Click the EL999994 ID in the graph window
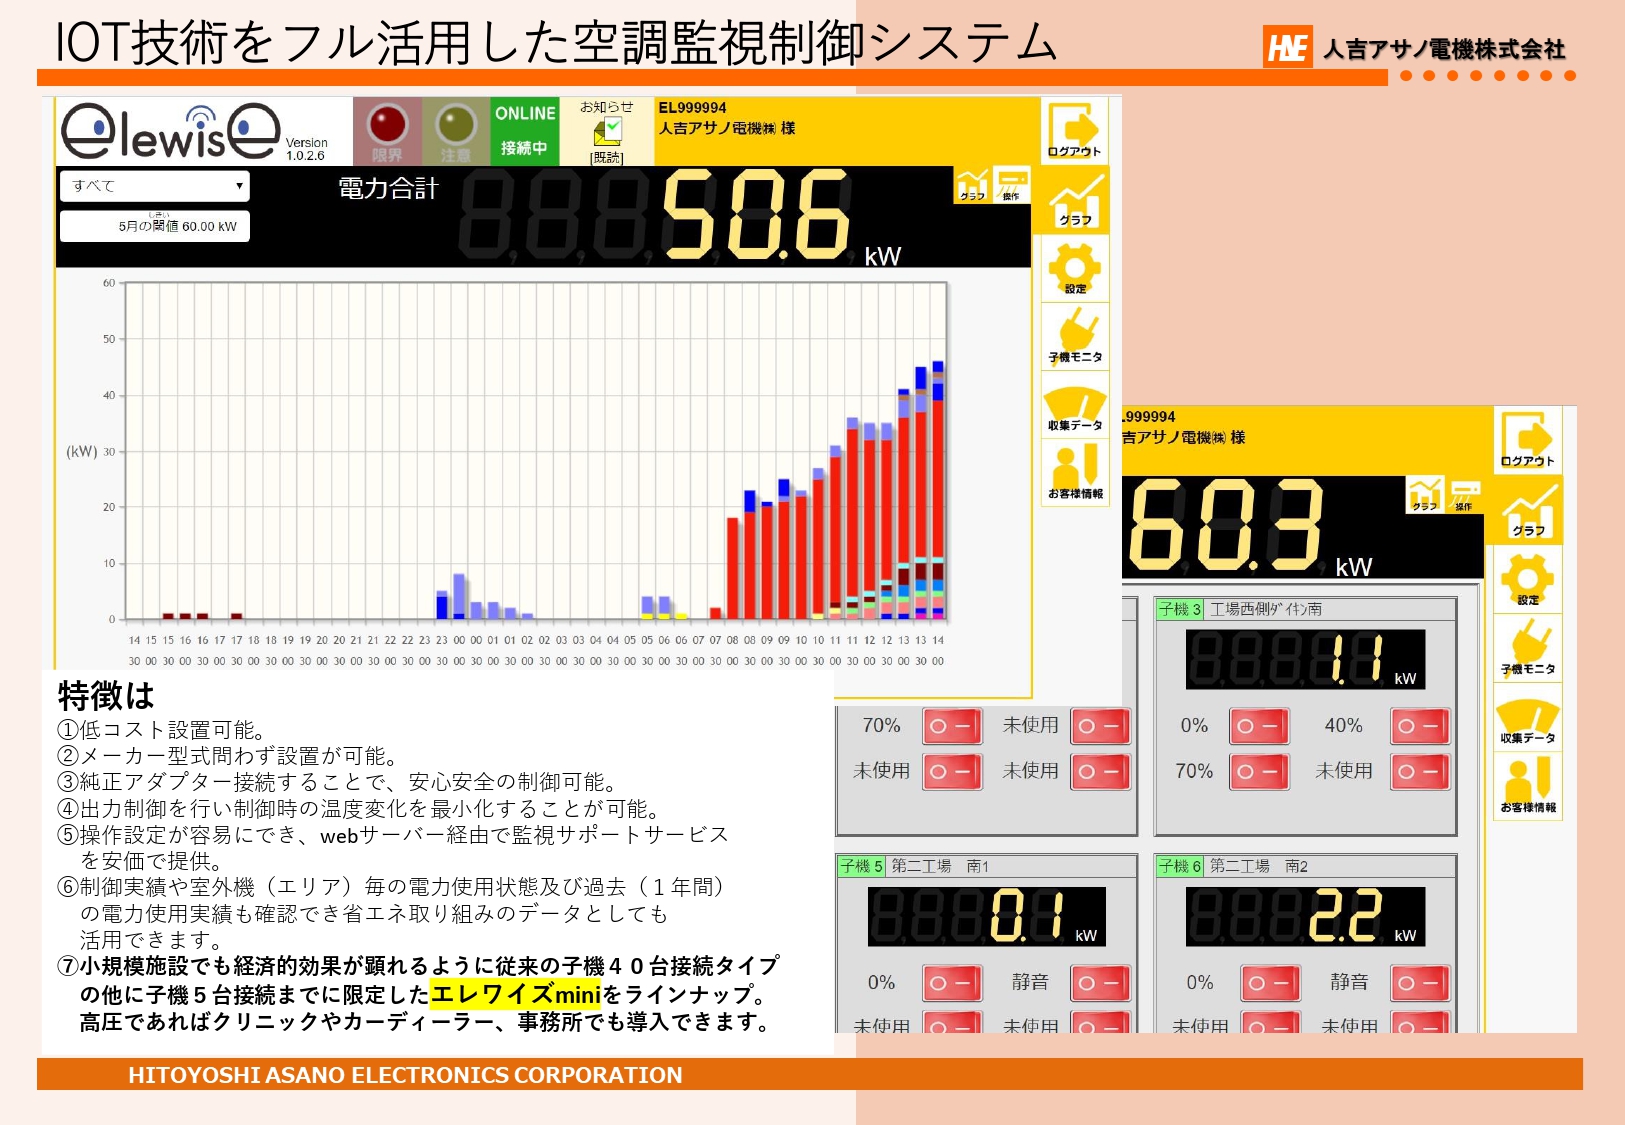 (692, 108)
